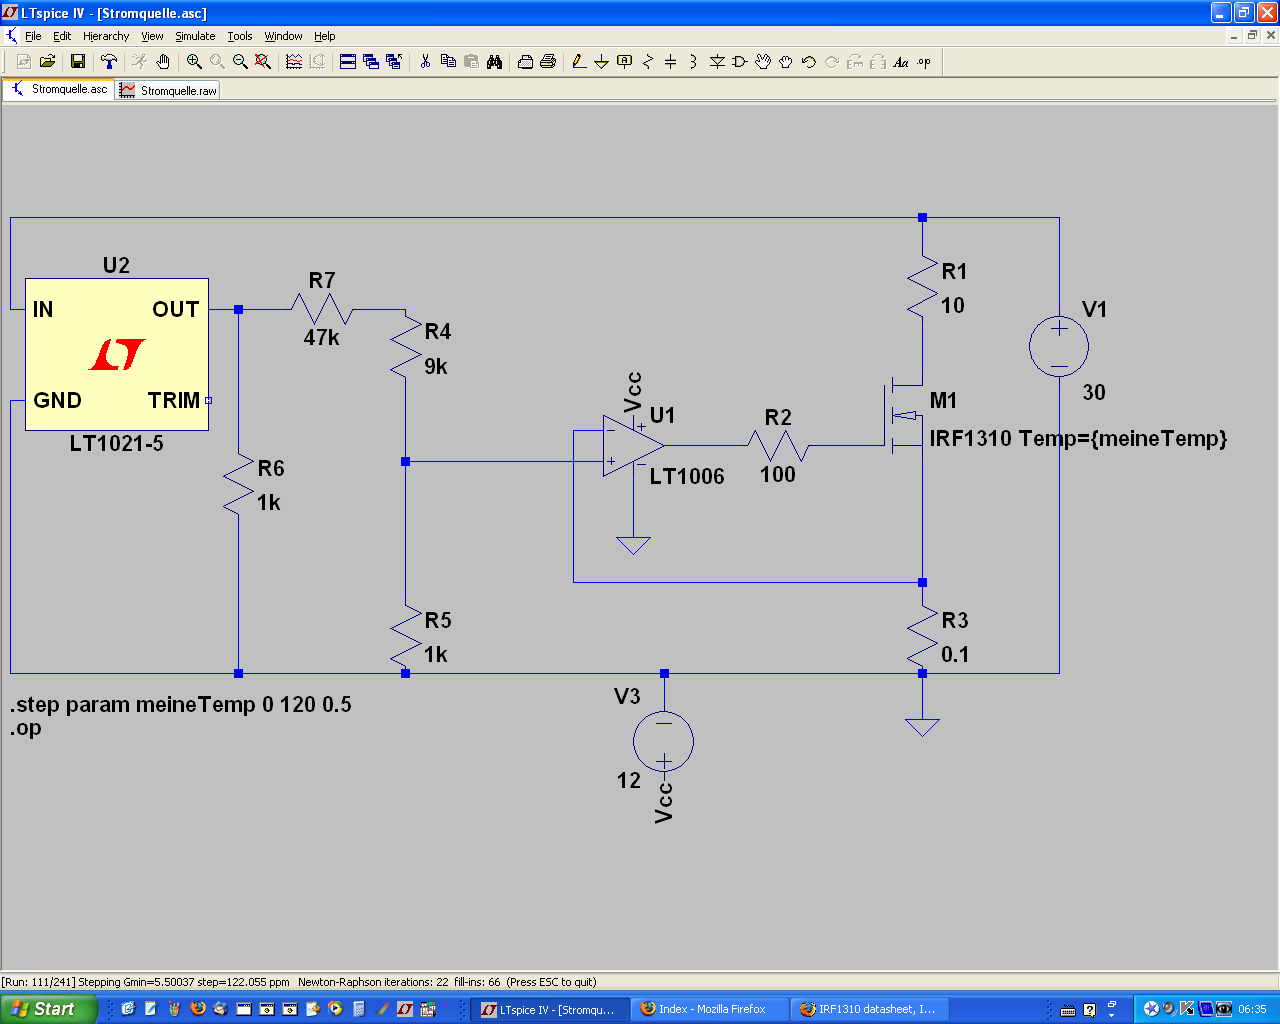Click the V3 value 12
This screenshot has width=1280, height=1024.
pyautogui.click(x=629, y=781)
